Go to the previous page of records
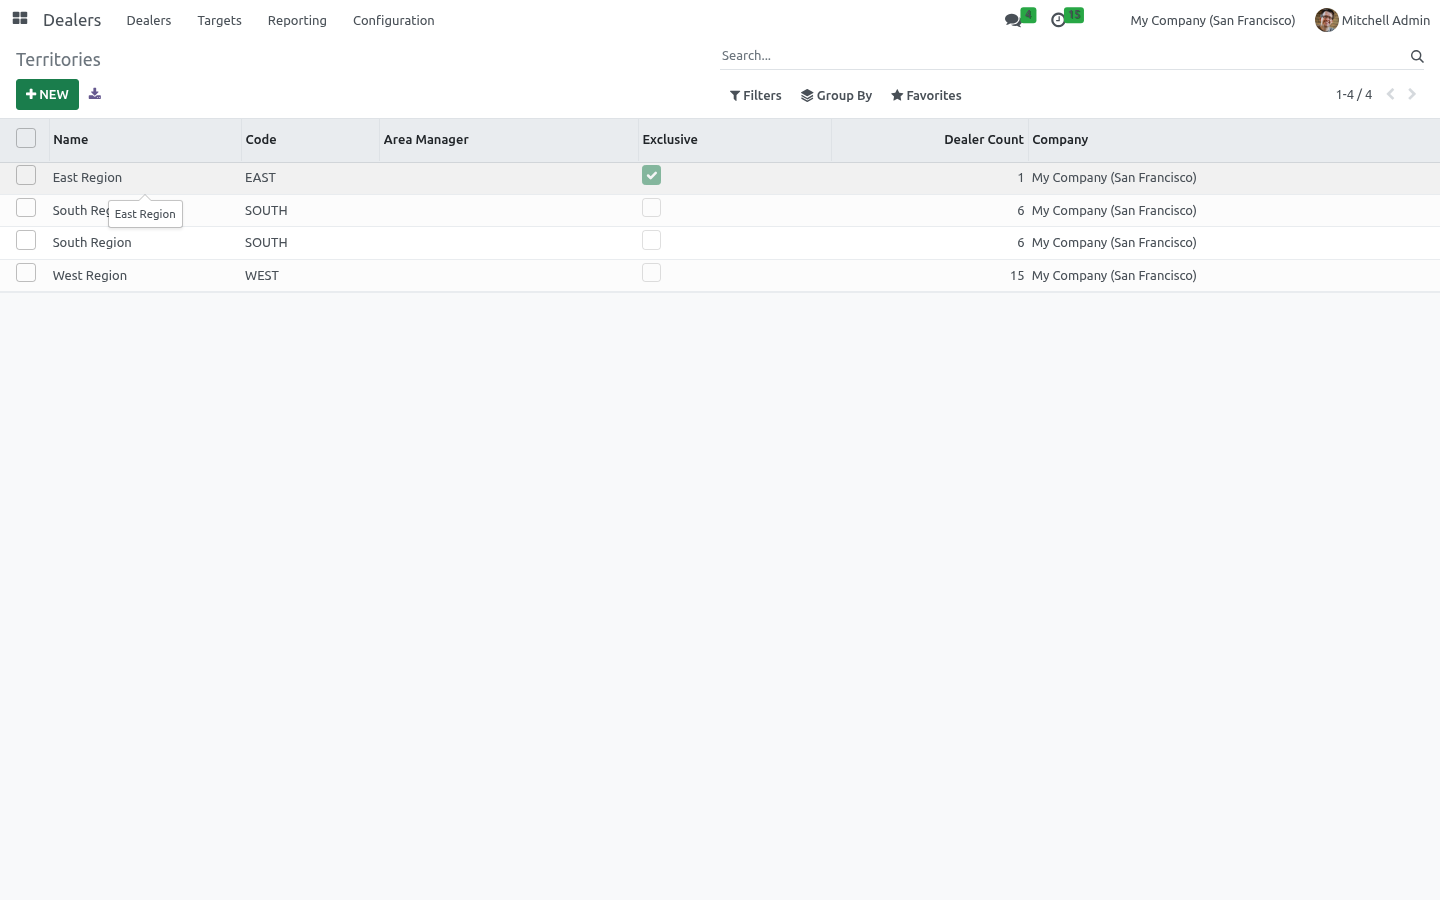 (x=1390, y=94)
